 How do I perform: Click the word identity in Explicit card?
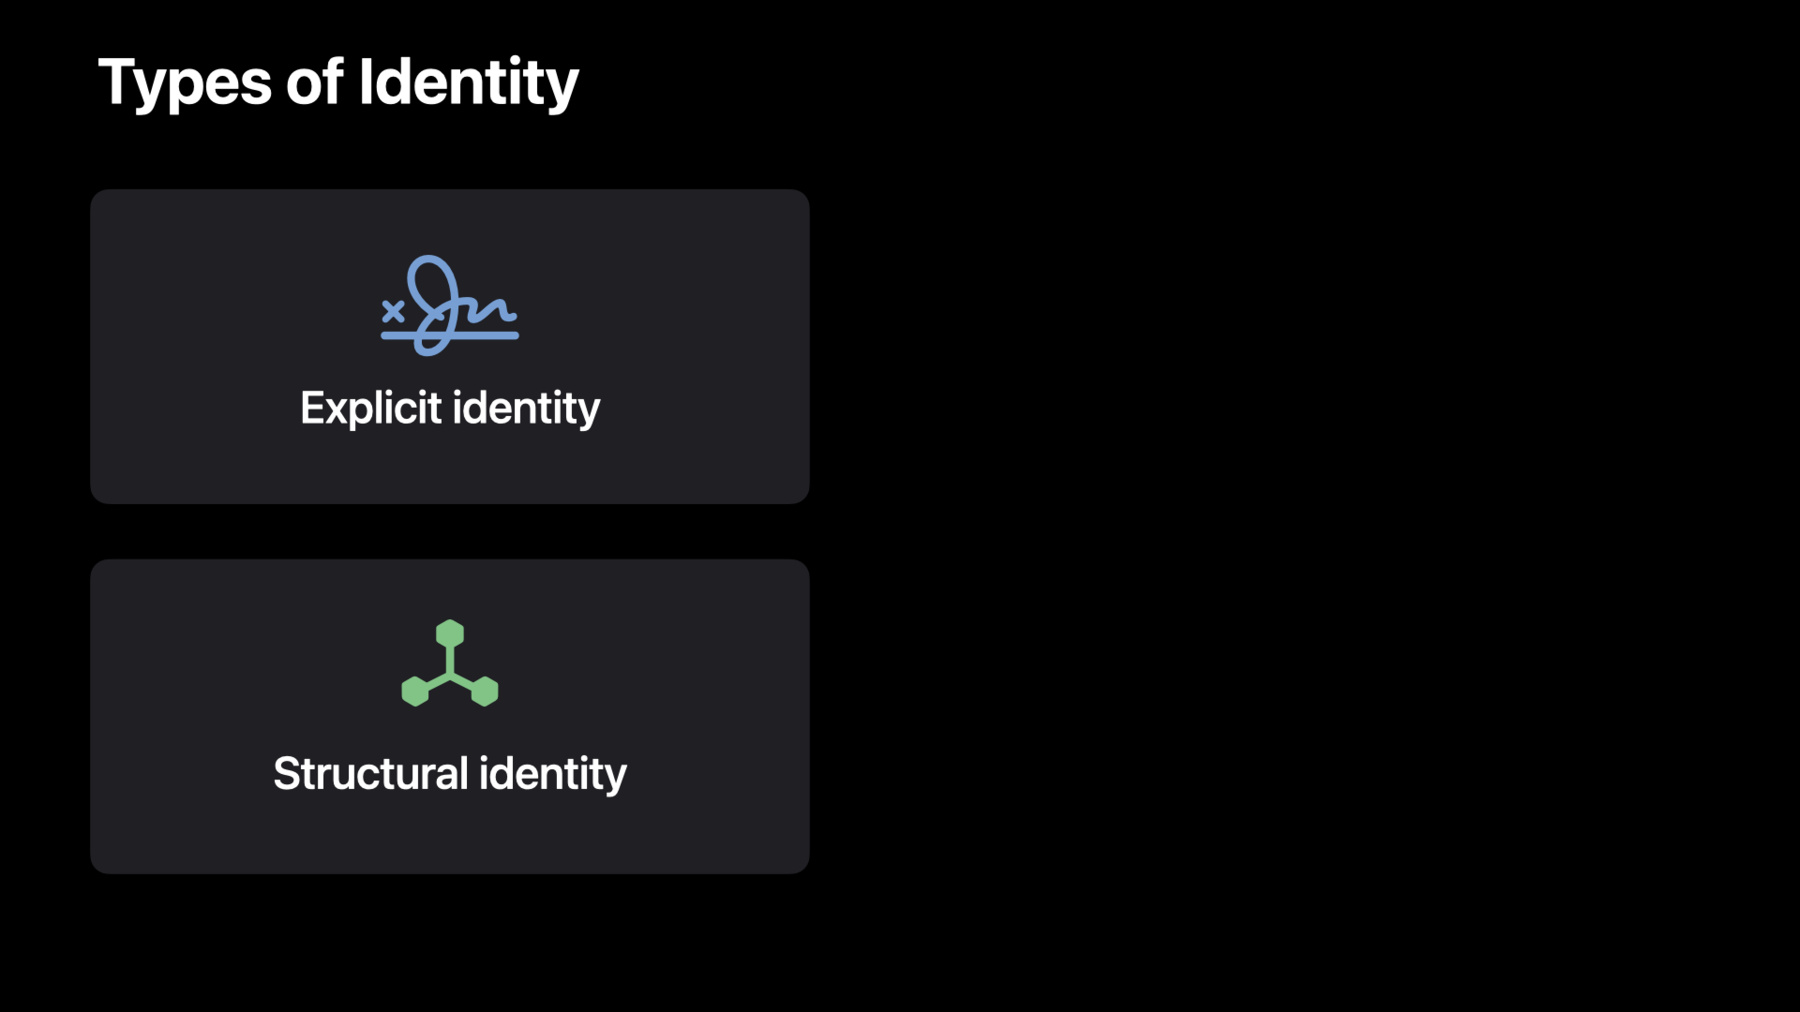(x=527, y=408)
